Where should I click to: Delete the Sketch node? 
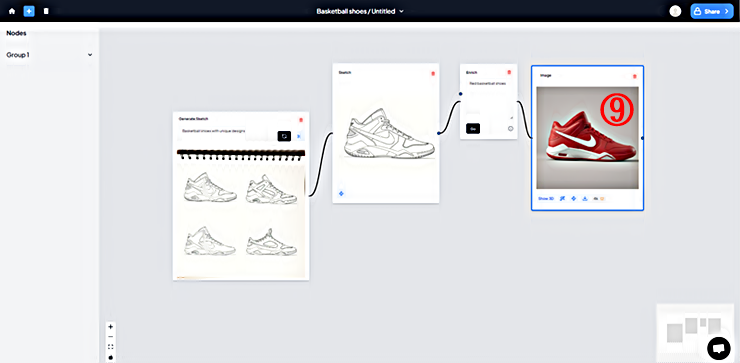(433, 74)
